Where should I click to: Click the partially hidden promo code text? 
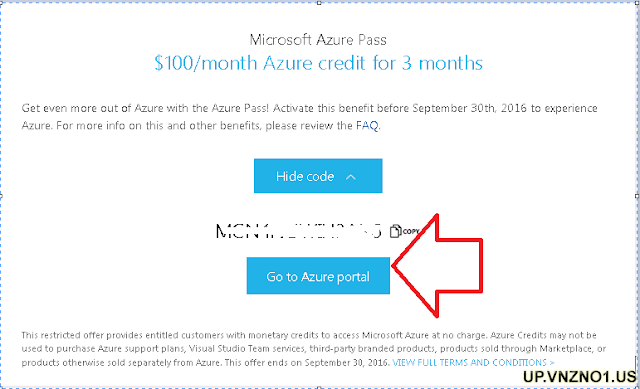click(x=298, y=231)
